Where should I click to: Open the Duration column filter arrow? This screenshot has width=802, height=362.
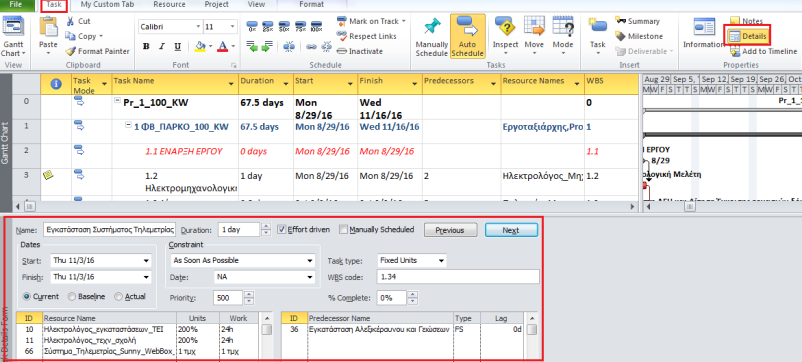(285, 83)
